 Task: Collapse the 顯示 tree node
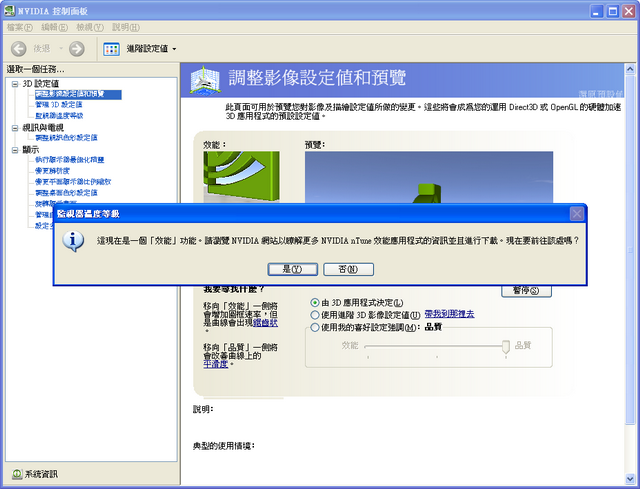tap(15, 150)
